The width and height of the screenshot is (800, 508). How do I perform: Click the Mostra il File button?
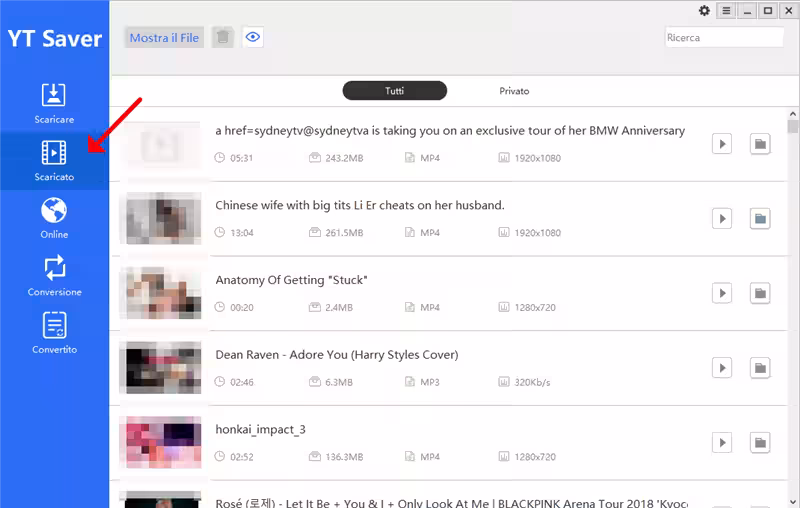164,38
